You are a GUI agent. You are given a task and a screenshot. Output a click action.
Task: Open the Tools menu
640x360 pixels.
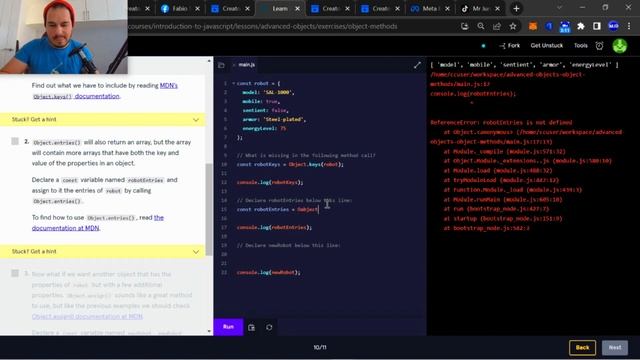580,46
